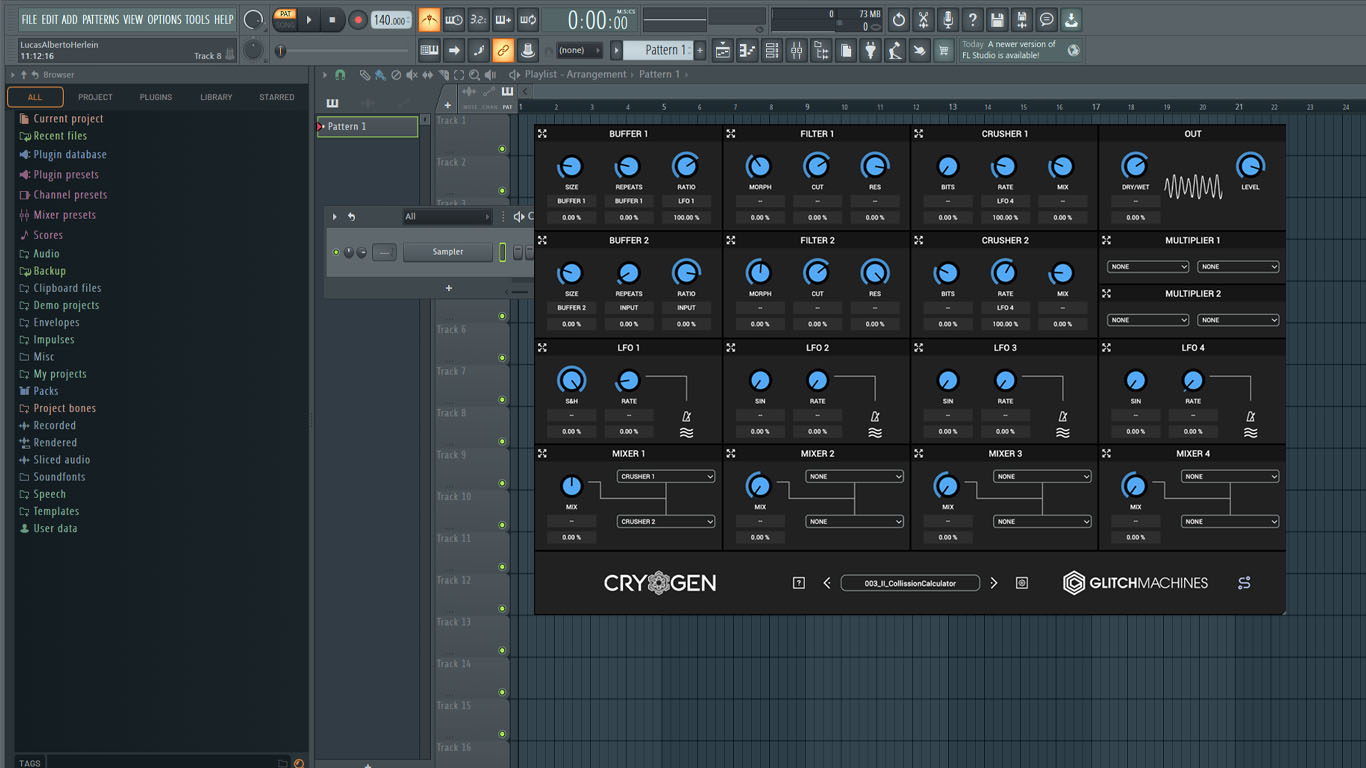
Task: Switch to the STARRED browser tab
Action: (277, 97)
